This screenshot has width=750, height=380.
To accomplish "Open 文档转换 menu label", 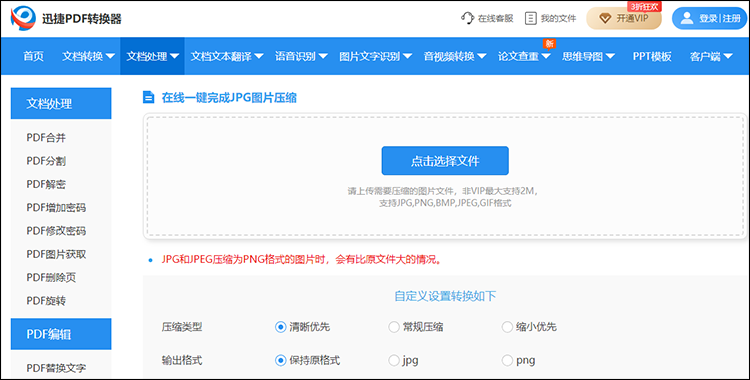I will click(82, 56).
